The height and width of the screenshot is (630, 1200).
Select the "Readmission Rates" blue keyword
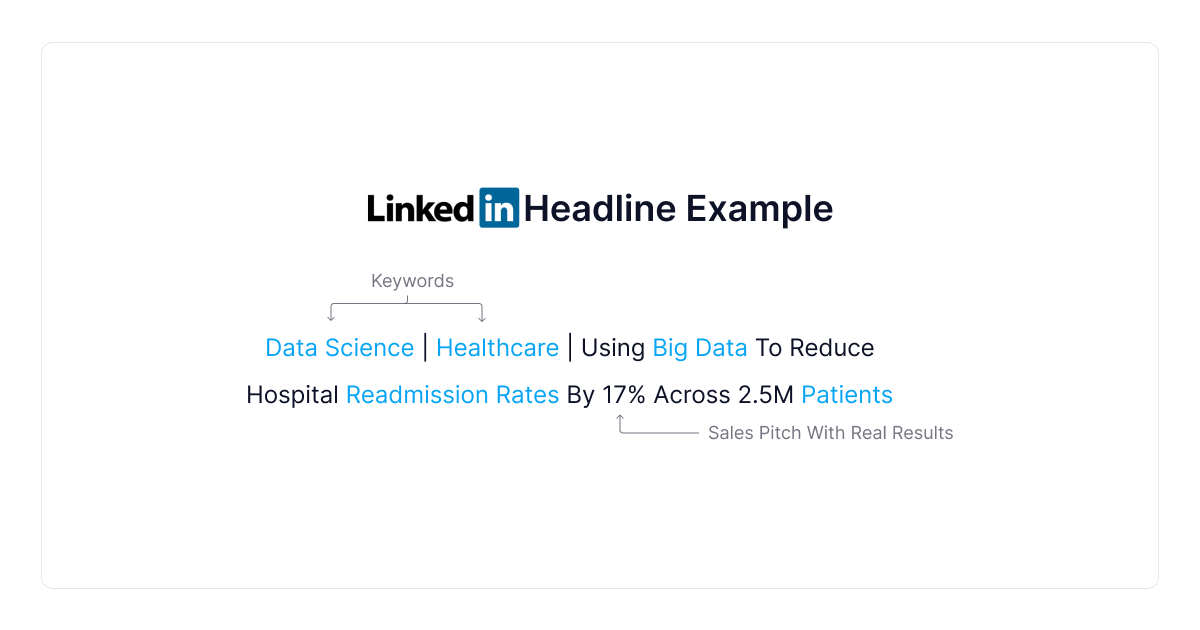pyautogui.click(x=452, y=395)
